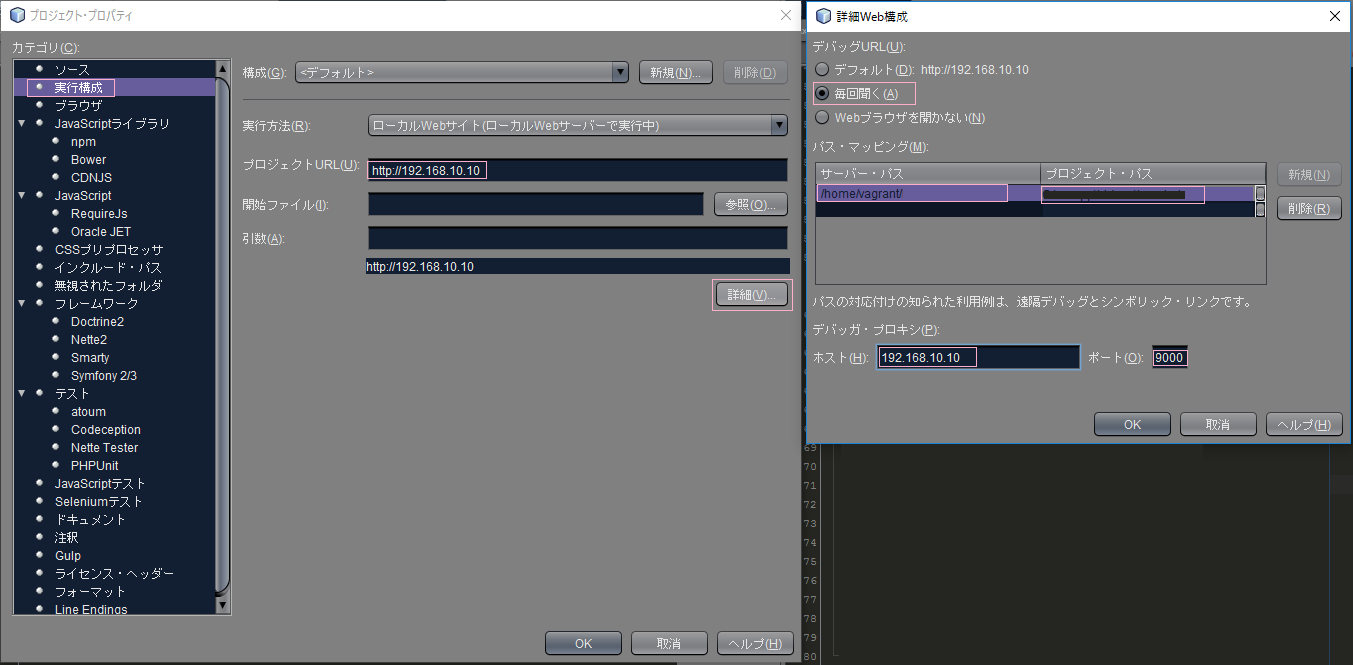Select the デフォルト debug URL option
Viewport: 1353px width, 665px height.
tap(821, 69)
